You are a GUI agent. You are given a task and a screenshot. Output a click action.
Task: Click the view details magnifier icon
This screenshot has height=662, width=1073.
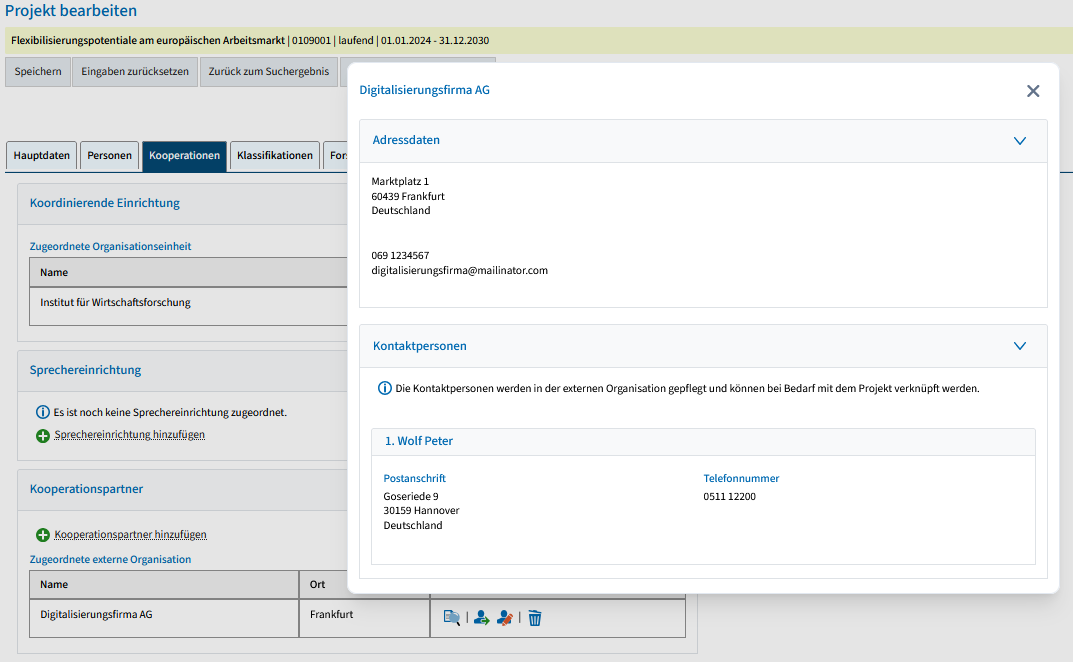[452, 618]
